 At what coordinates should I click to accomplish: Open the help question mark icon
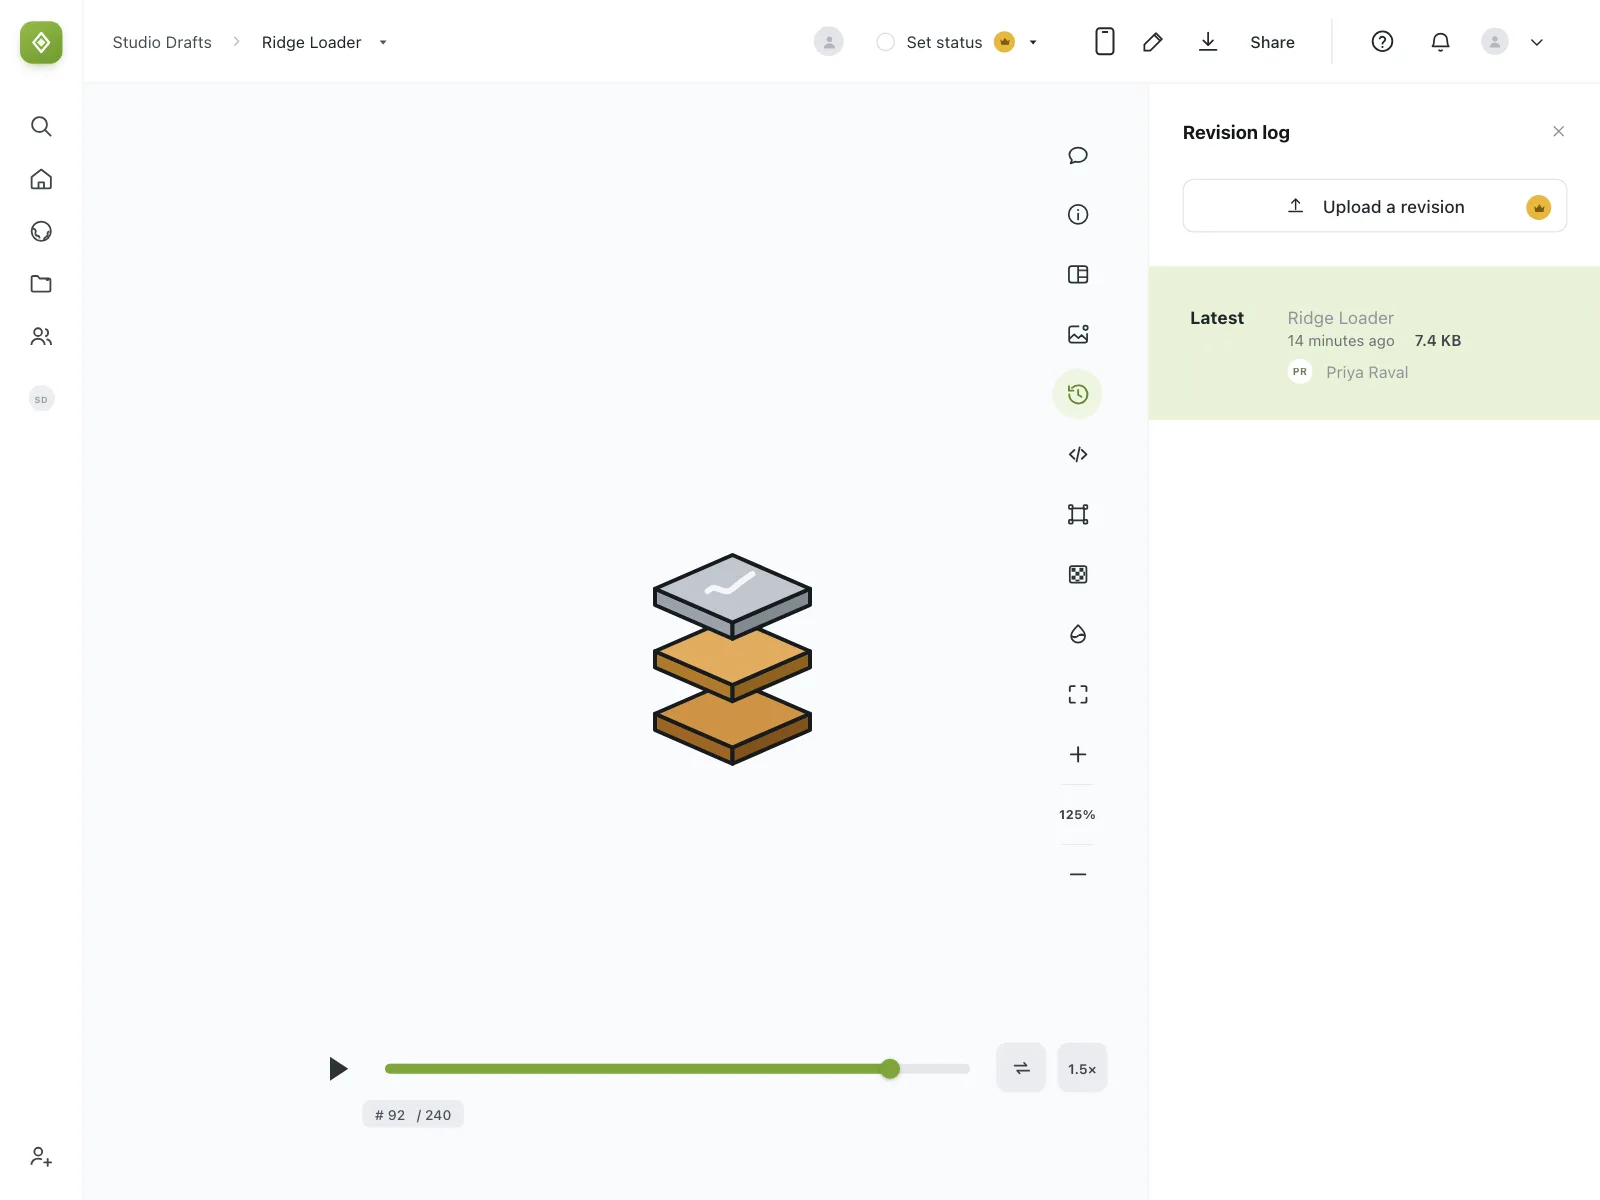pyautogui.click(x=1382, y=41)
